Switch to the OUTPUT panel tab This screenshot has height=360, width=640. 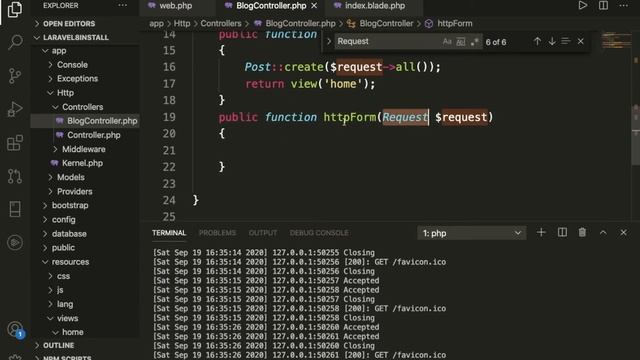point(263,233)
